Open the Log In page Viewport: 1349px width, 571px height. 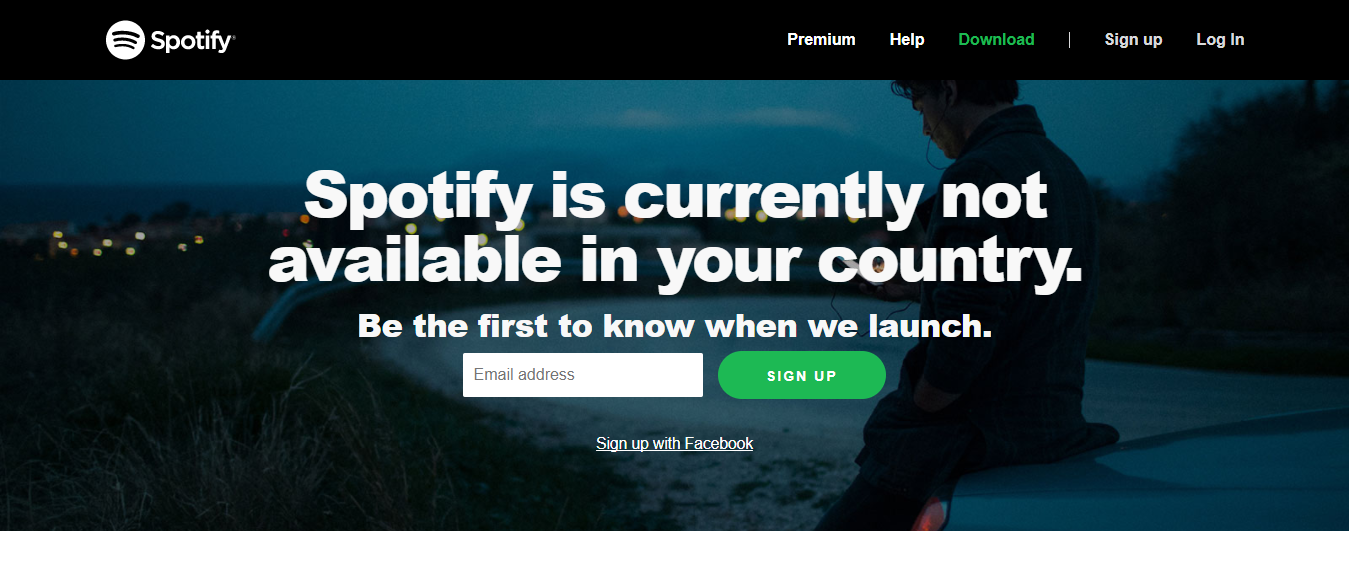1220,40
